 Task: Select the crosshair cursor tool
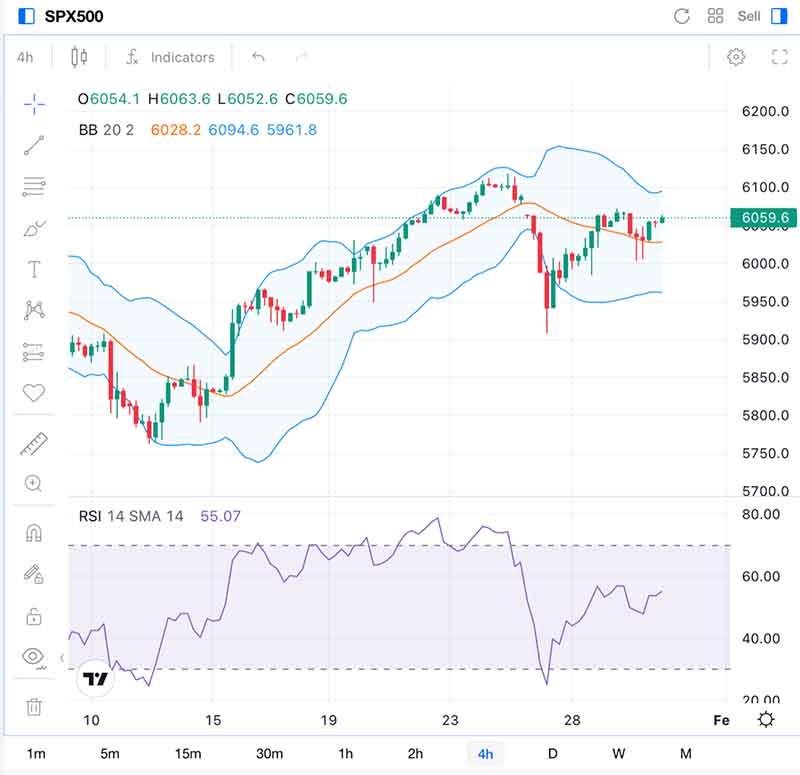[34, 103]
